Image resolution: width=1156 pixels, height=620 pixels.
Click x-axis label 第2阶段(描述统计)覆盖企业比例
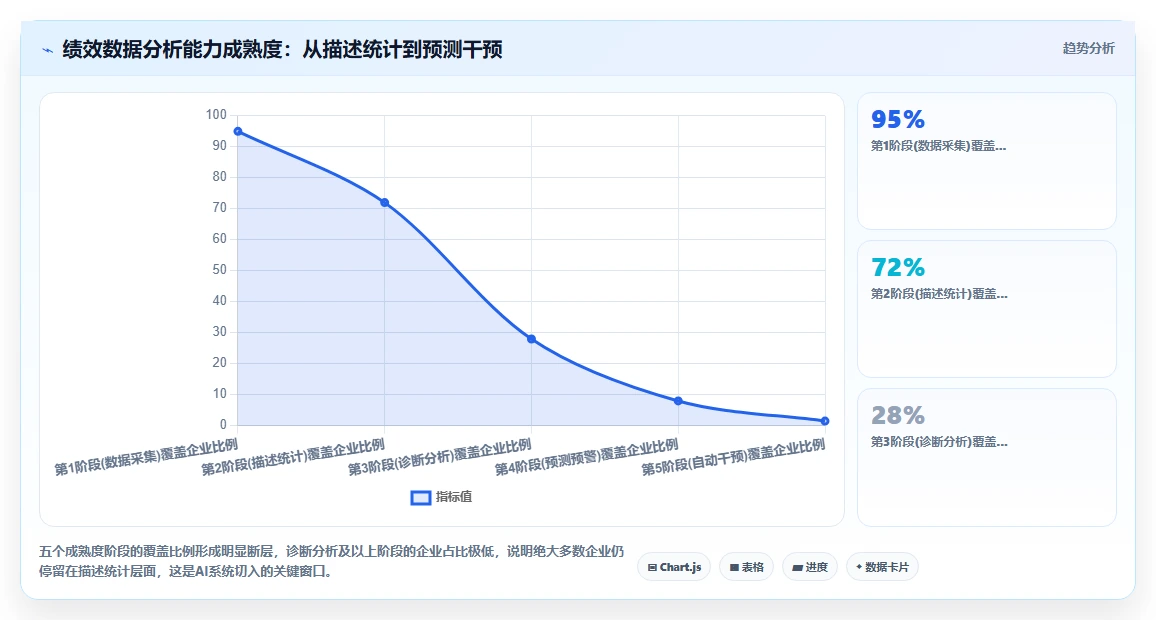pyautogui.click(x=293, y=457)
